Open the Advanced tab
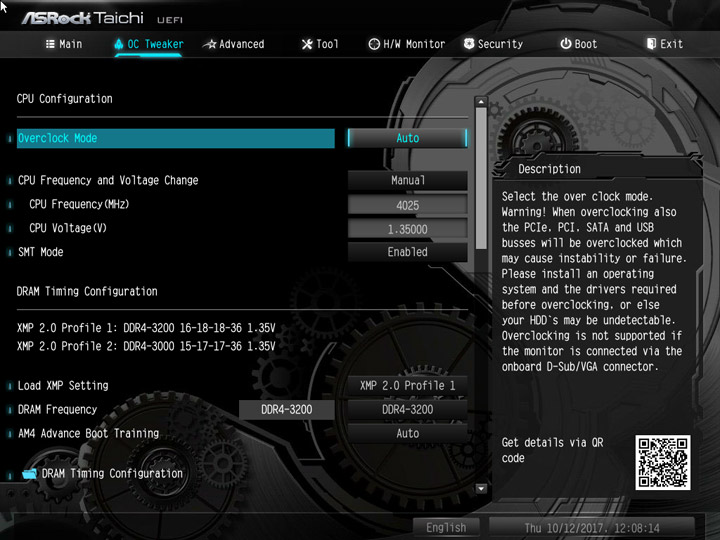 pyautogui.click(x=234, y=44)
